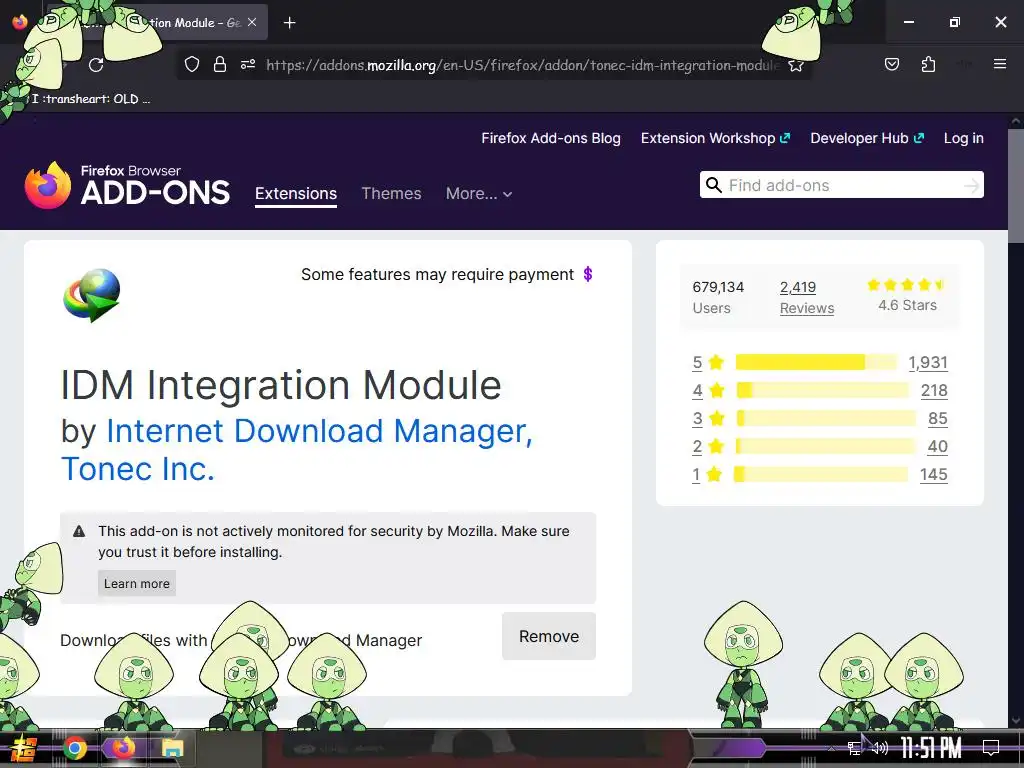This screenshot has height=768, width=1024.
Task: Click the purple dollar payment icon
Action: point(588,274)
